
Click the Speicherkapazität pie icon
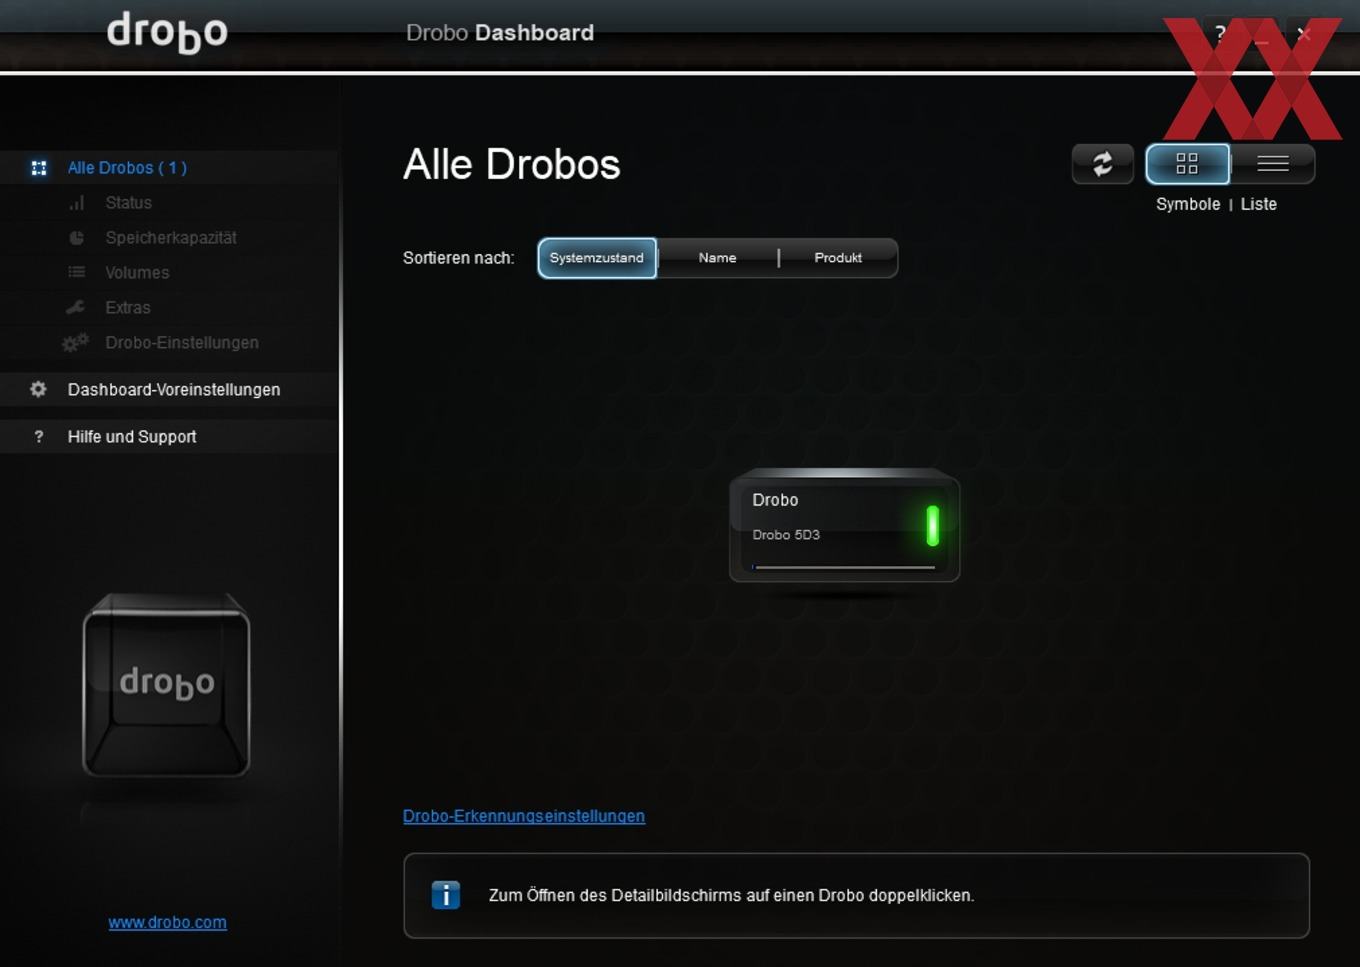pyautogui.click(x=77, y=238)
